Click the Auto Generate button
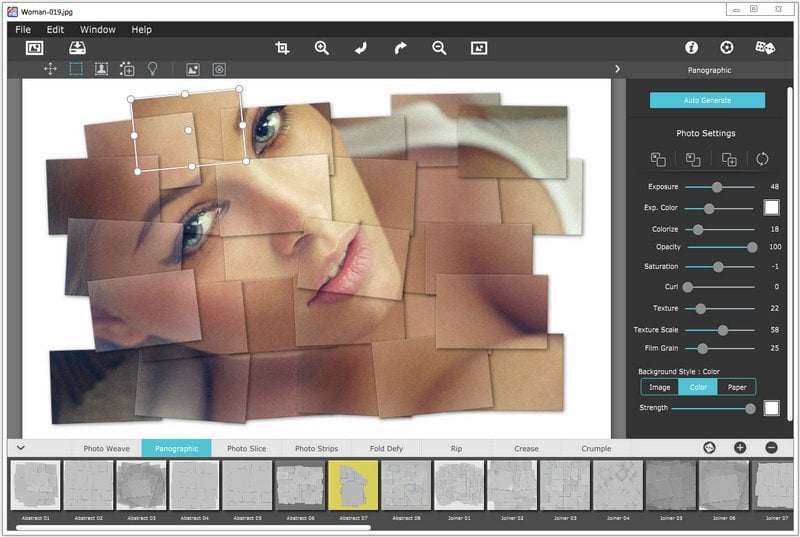800x537 pixels. coord(707,100)
